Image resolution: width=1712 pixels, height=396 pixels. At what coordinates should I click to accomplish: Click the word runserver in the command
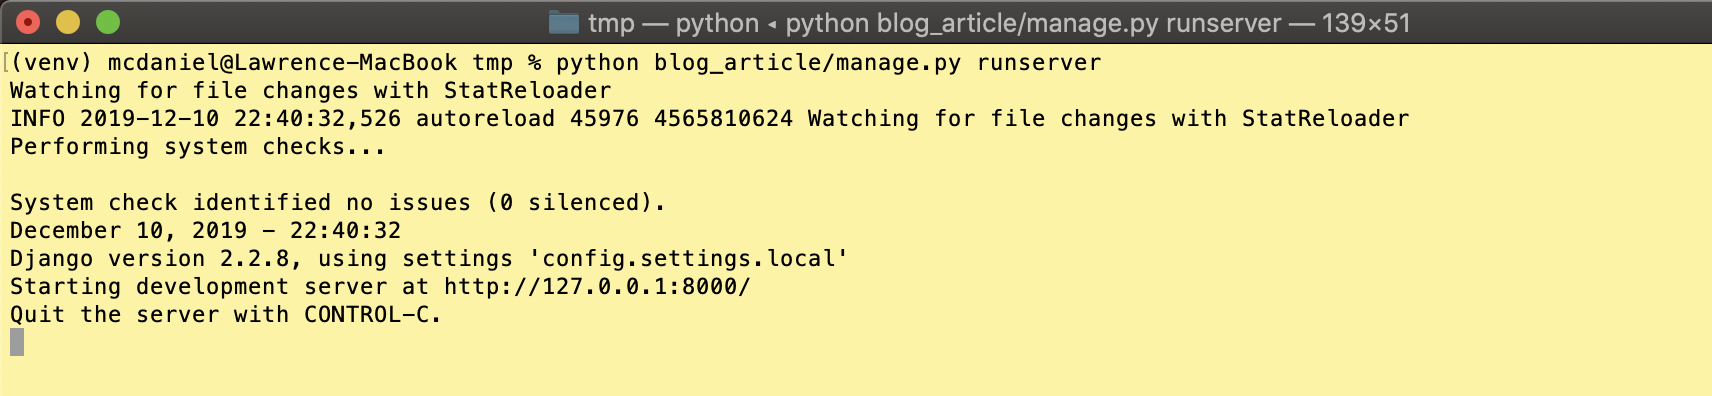click(1039, 63)
